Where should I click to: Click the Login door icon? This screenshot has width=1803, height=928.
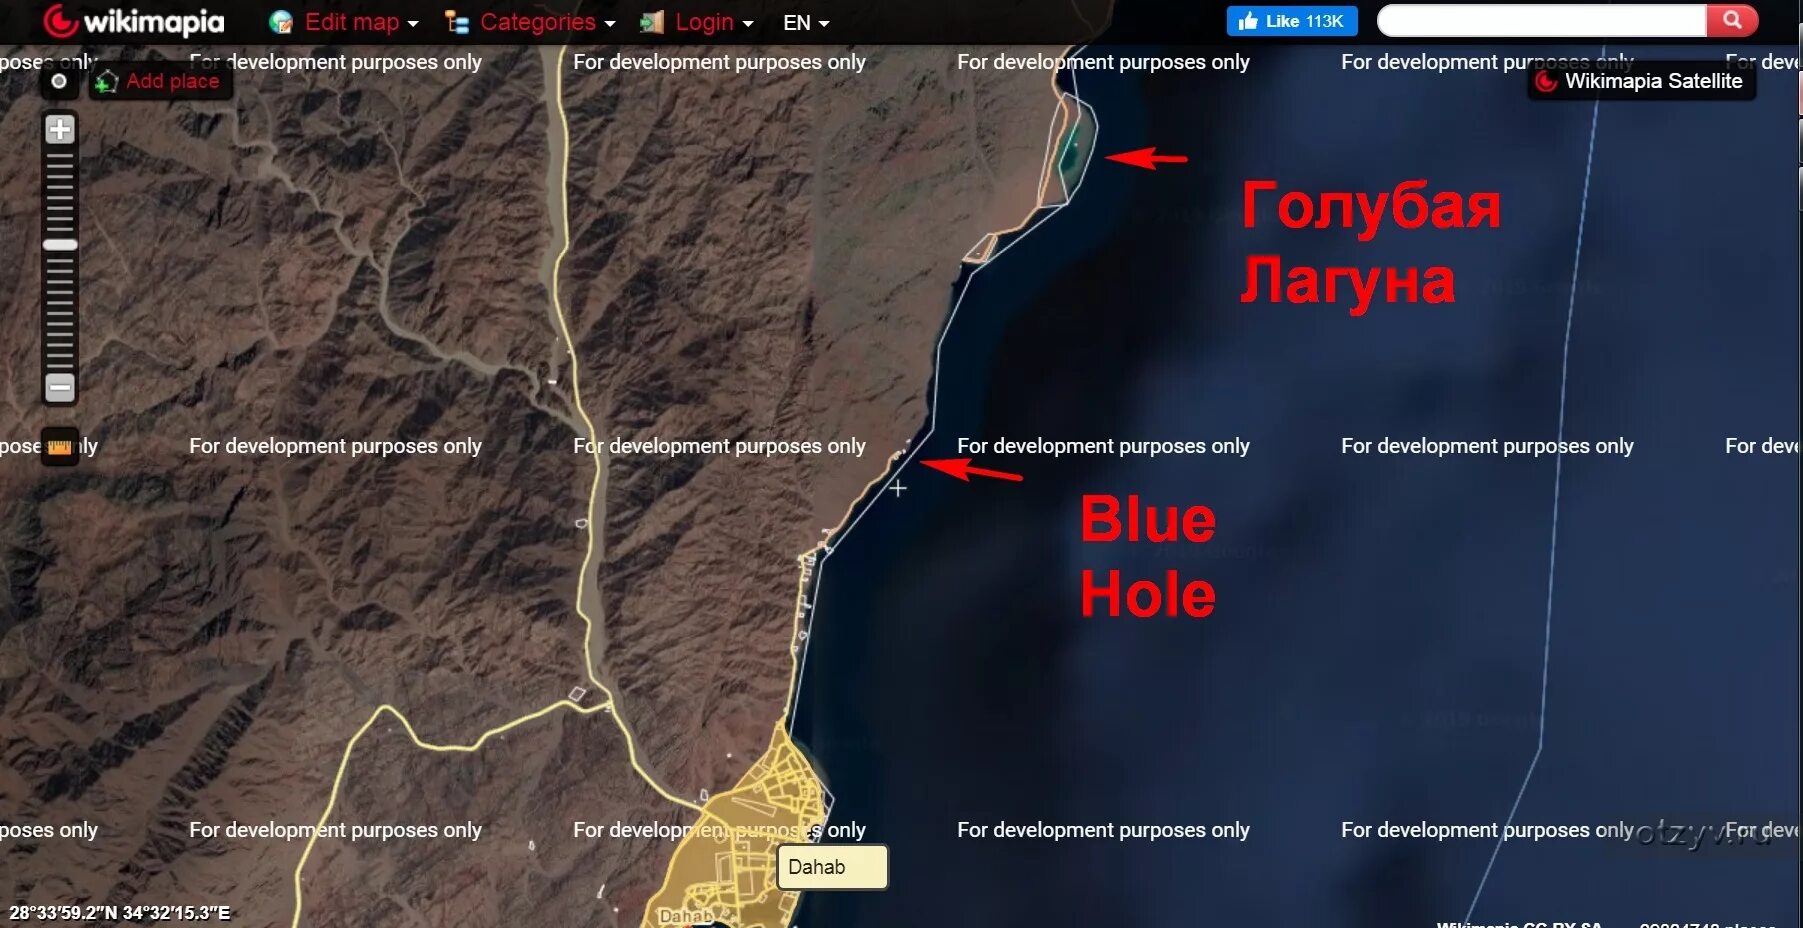[652, 22]
